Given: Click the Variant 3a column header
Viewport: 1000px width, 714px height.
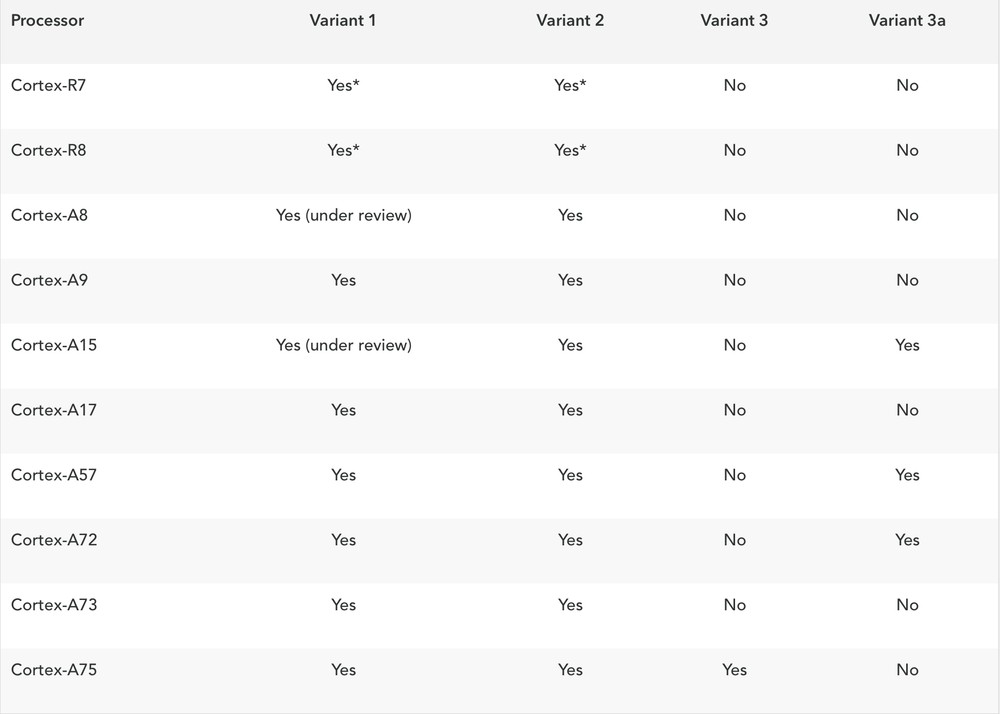Looking at the screenshot, I should (x=907, y=20).
